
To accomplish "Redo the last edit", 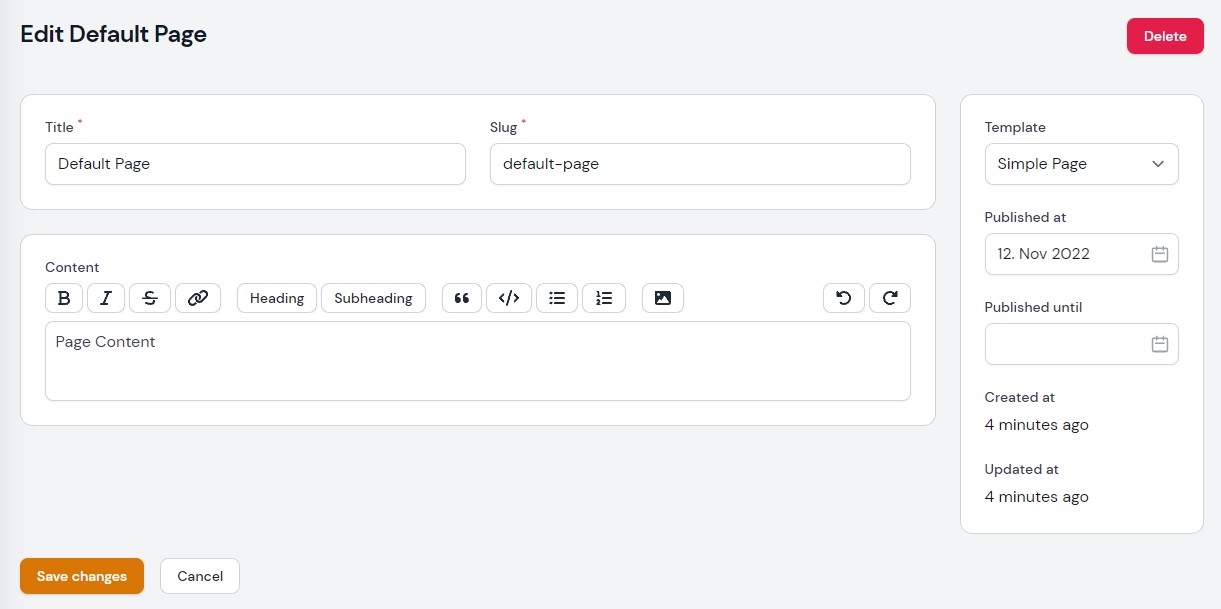I will 890,298.
